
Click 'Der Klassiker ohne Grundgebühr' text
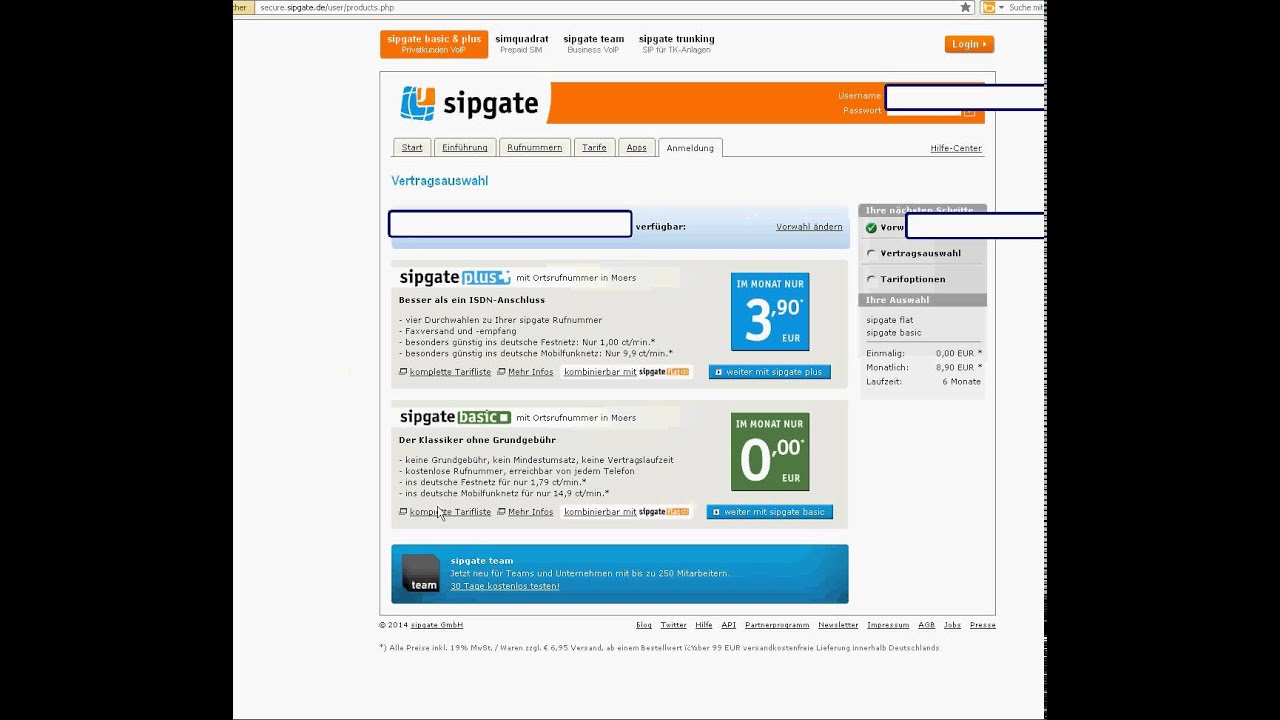(x=477, y=440)
